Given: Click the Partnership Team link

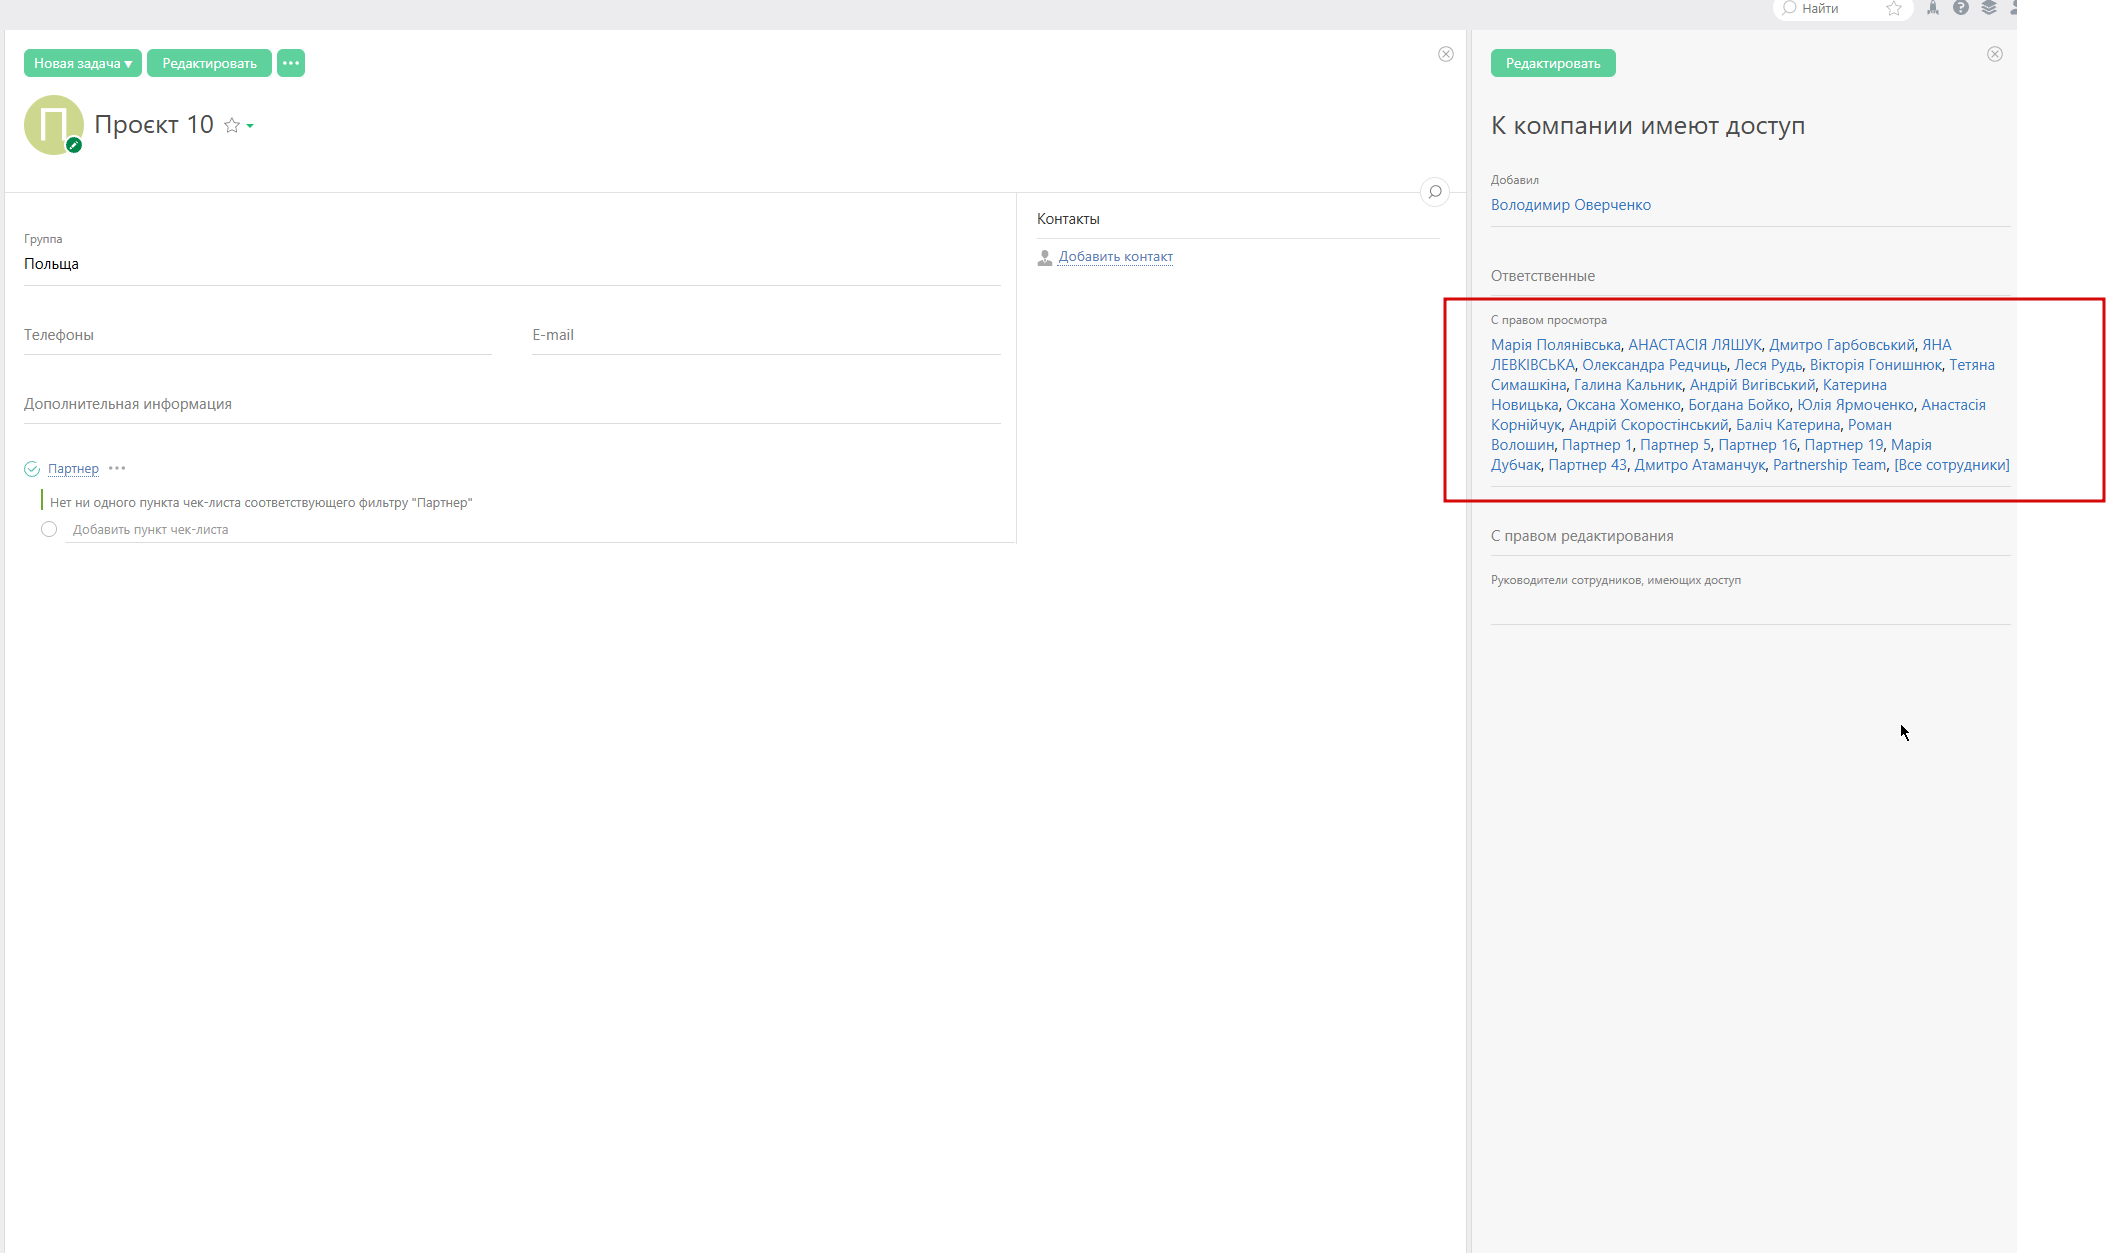Looking at the screenshot, I should [1828, 465].
